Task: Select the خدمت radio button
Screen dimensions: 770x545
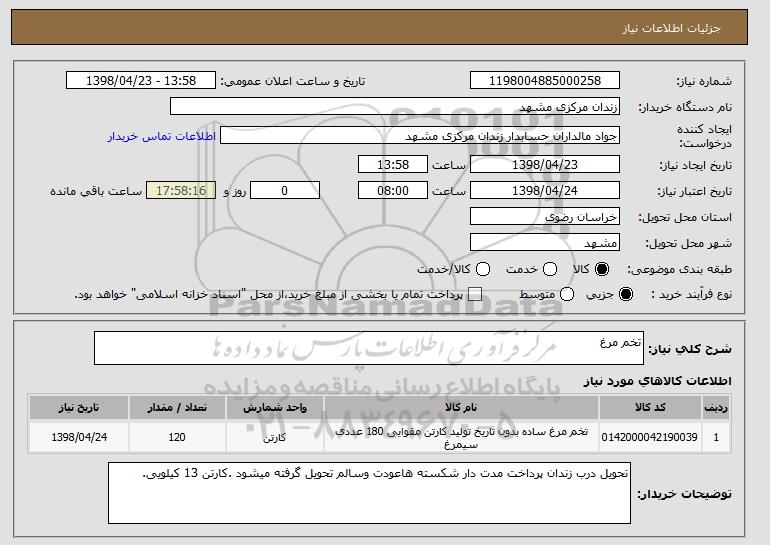Action: pyautogui.click(x=550, y=269)
